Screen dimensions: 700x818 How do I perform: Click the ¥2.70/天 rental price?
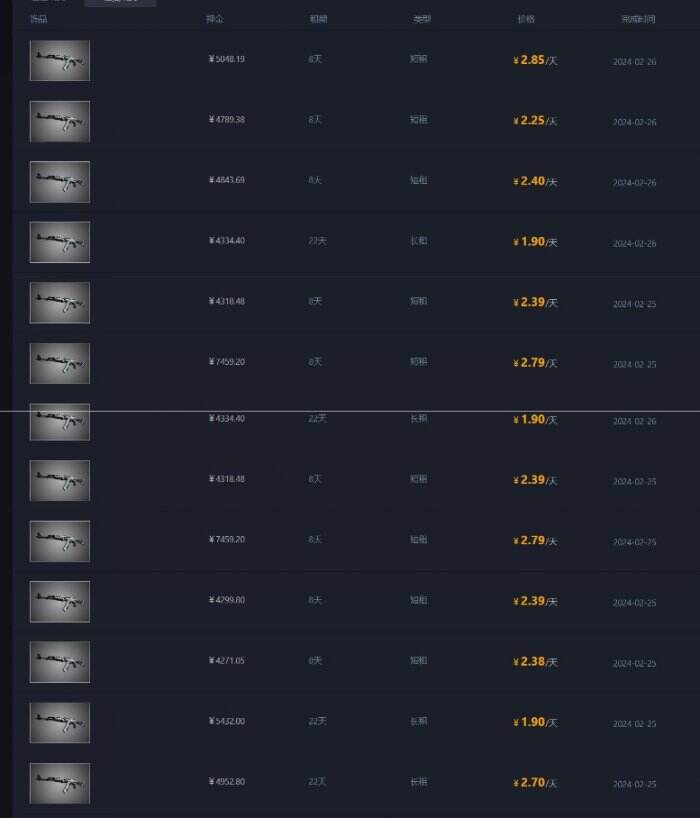click(x=535, y=783)
